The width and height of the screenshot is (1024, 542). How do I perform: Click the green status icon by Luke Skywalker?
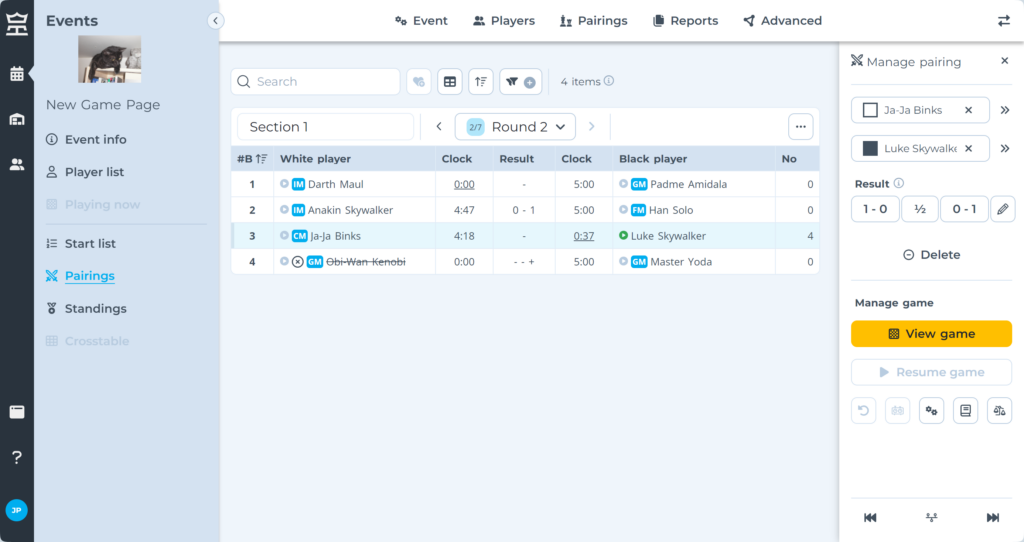[x=623, y=235]
